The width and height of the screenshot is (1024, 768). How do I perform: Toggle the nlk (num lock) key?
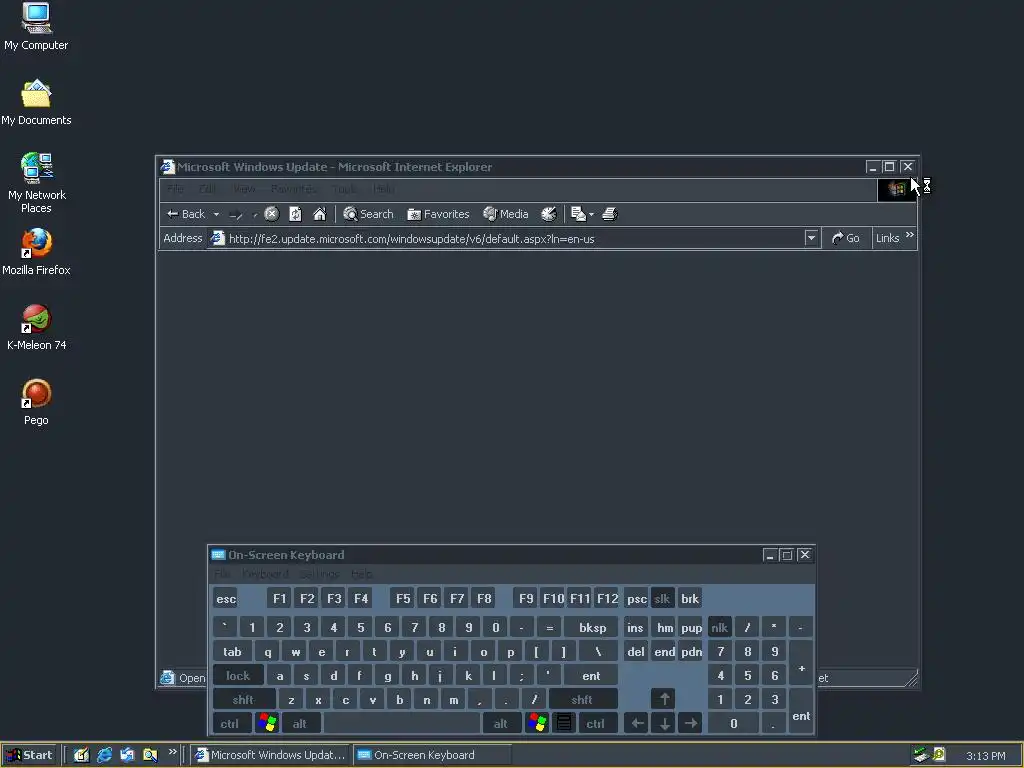pyautogui.click(x=720, y=627)
